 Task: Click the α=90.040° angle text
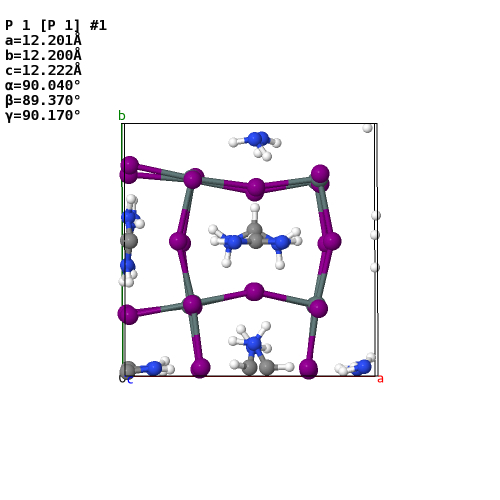tap(43, 85)
